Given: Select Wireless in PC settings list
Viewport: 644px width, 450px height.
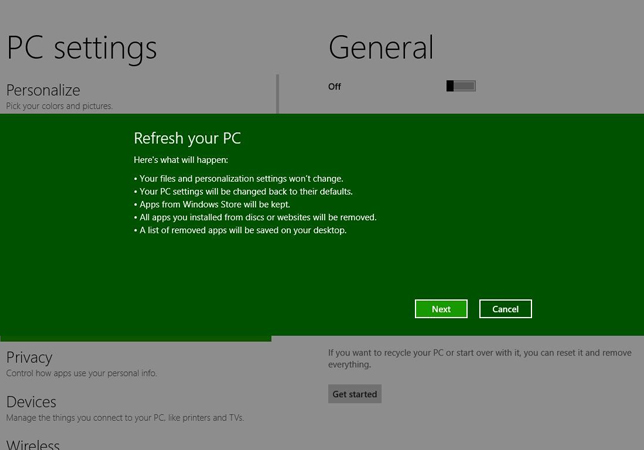Looking at the screenshot, I should pyautogui.click(x=33, y=445).
